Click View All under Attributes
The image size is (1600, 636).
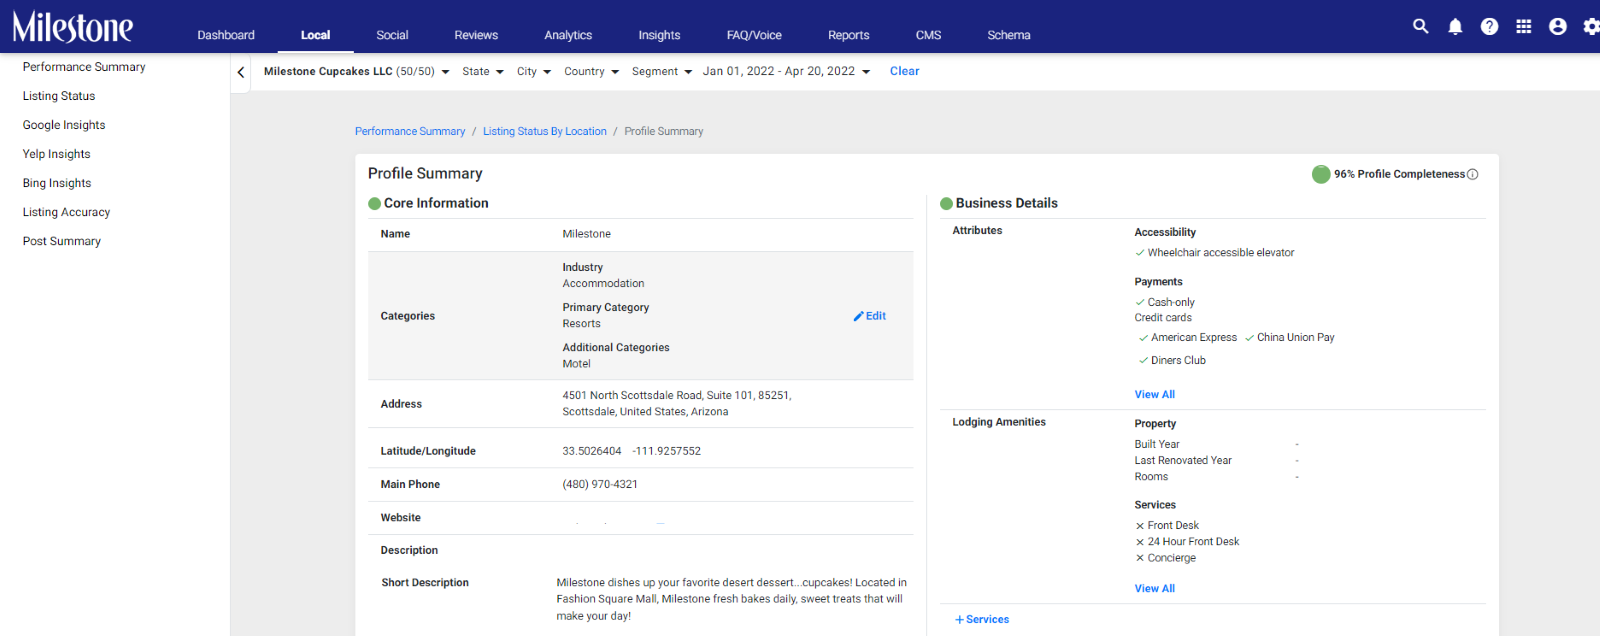click(x=1154, y=395)
